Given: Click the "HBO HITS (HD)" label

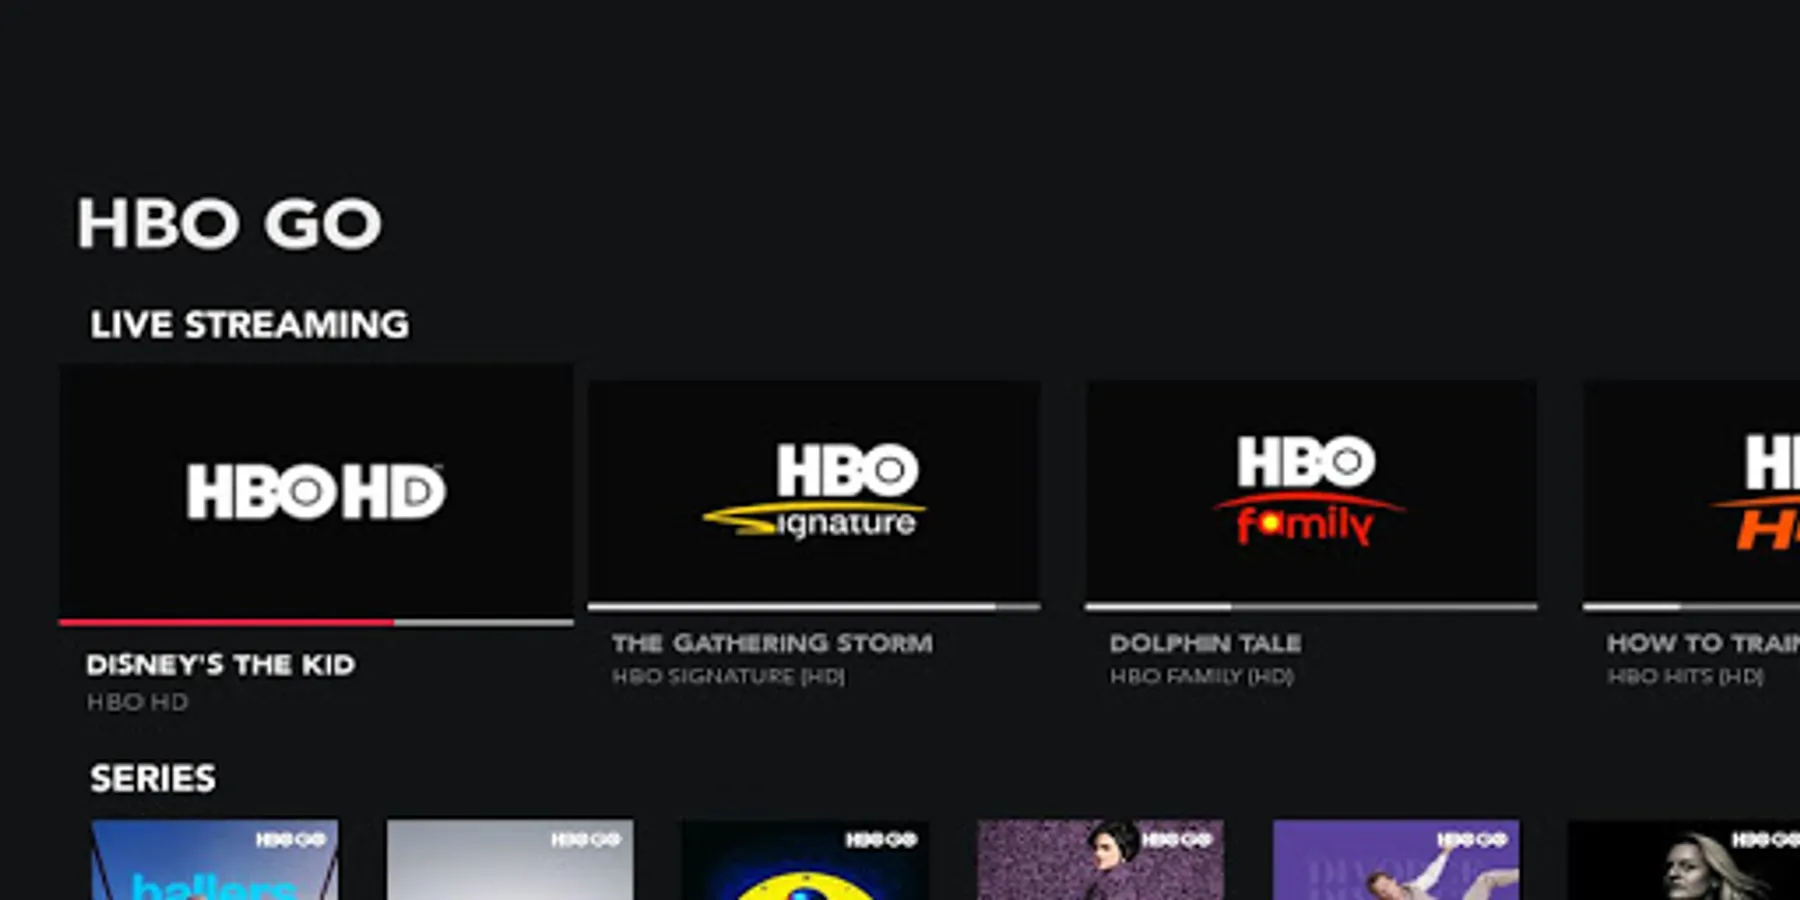Looking at the screenshot, I should (1685, 677).
